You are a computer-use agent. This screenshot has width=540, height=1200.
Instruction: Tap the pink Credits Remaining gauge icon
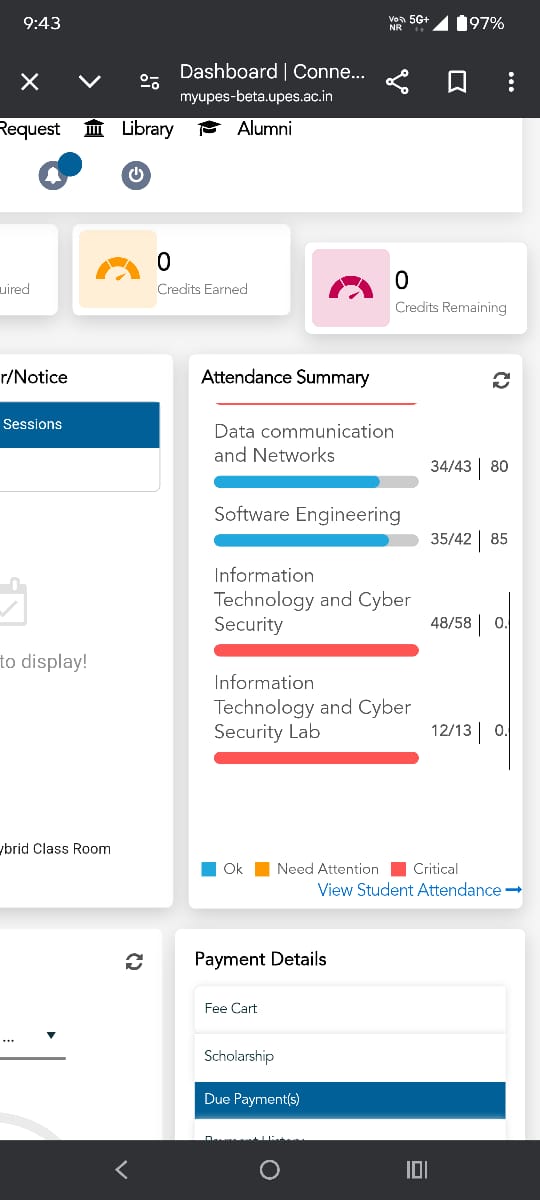[351, 288]
